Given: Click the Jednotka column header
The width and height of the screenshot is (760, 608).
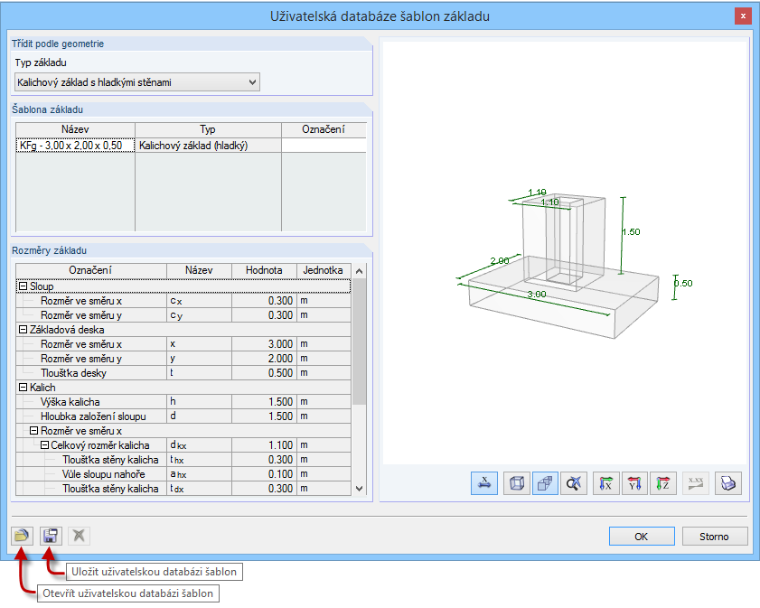Looking at the screenshot, I should (x=323, y=271).
